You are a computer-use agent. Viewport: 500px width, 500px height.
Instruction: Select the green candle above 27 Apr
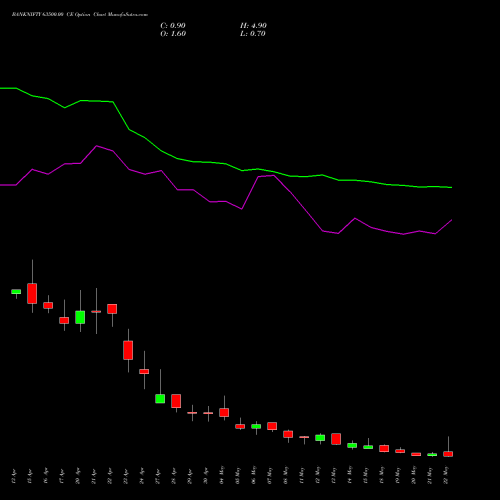click(x=160, y=399)
